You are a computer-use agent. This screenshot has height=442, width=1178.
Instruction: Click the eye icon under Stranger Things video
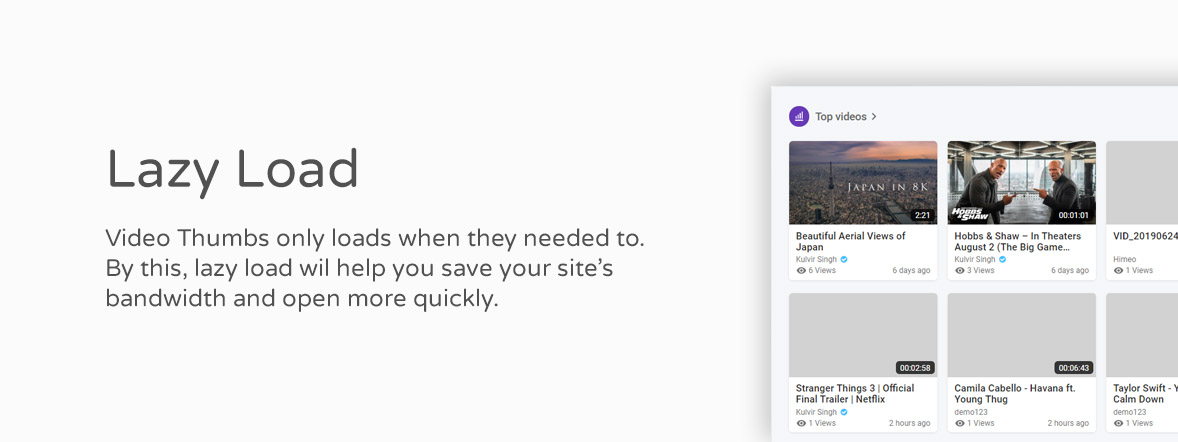(x=801, y=423)
